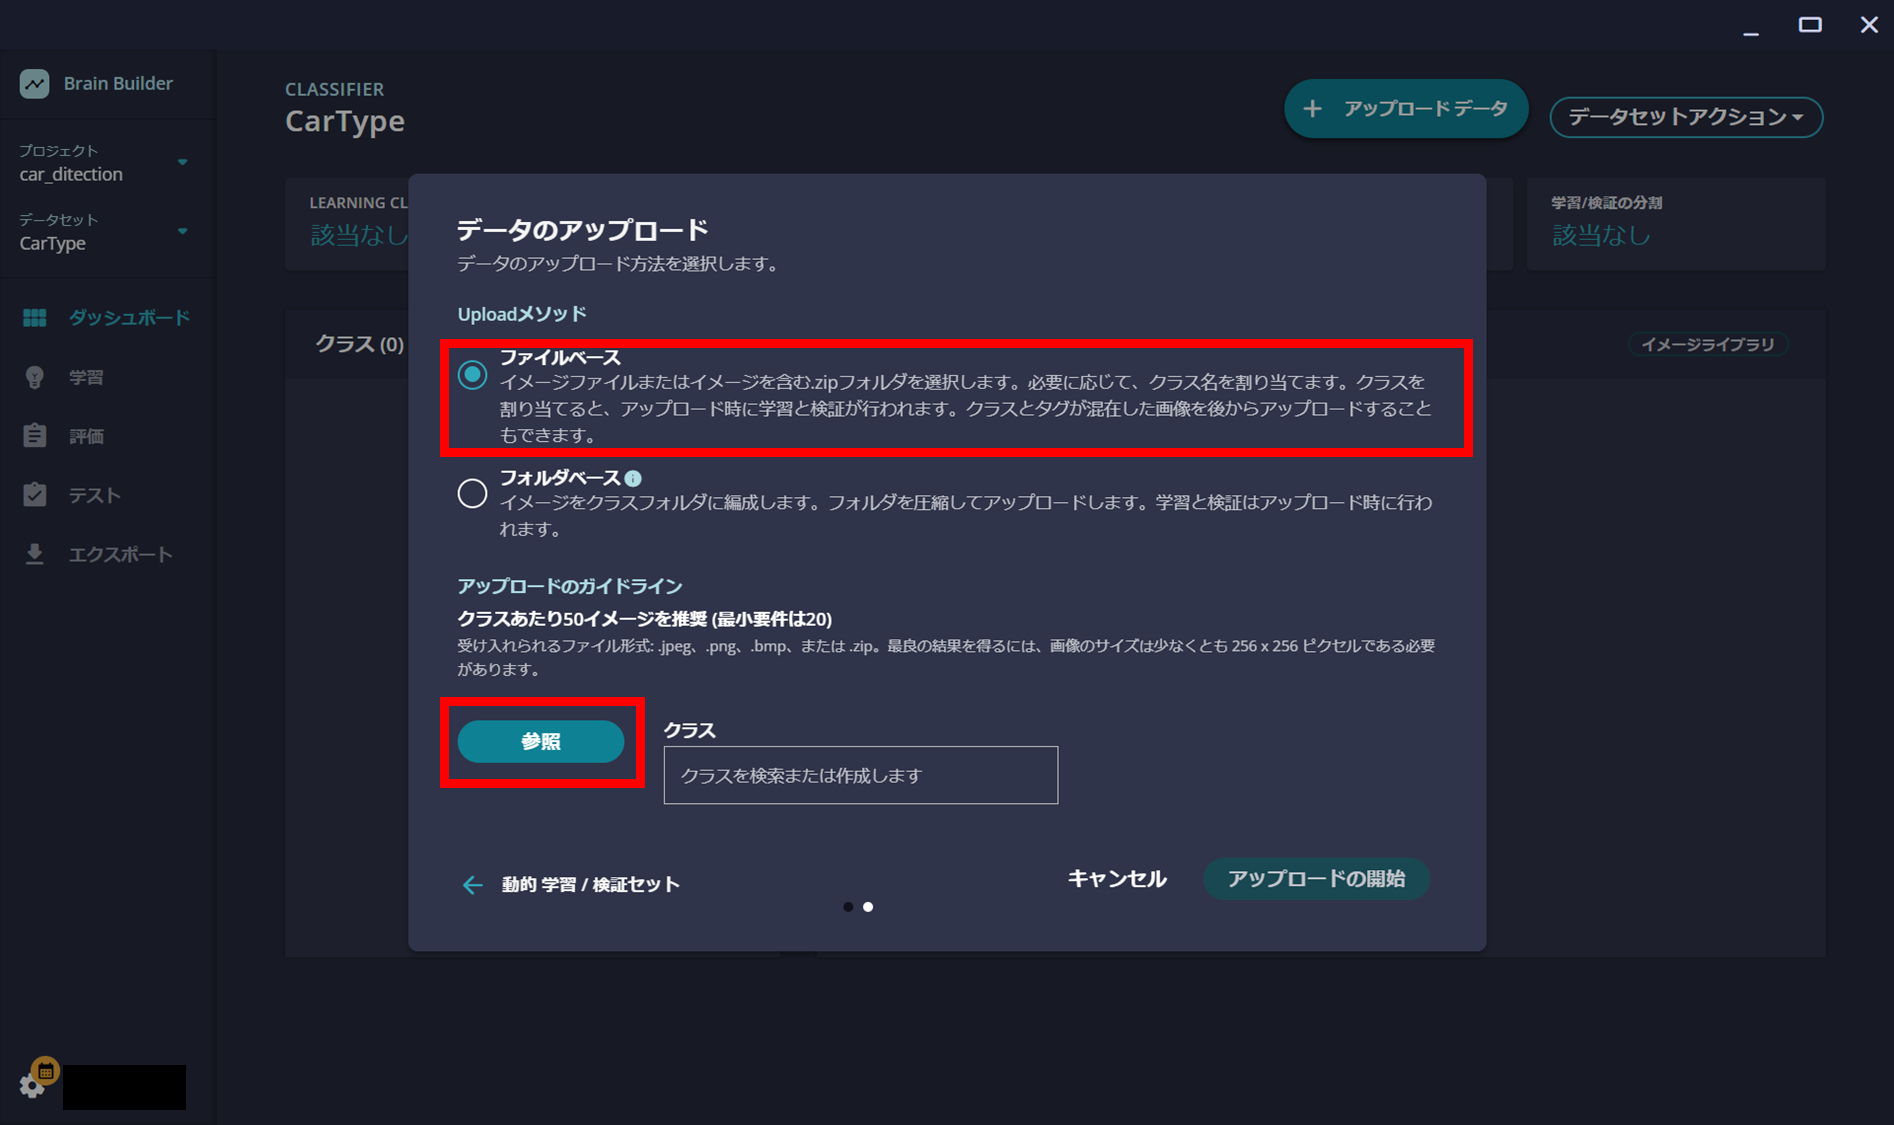Click the エクスポート download icon
The image size is (1894, 1125).
[35, 554]
